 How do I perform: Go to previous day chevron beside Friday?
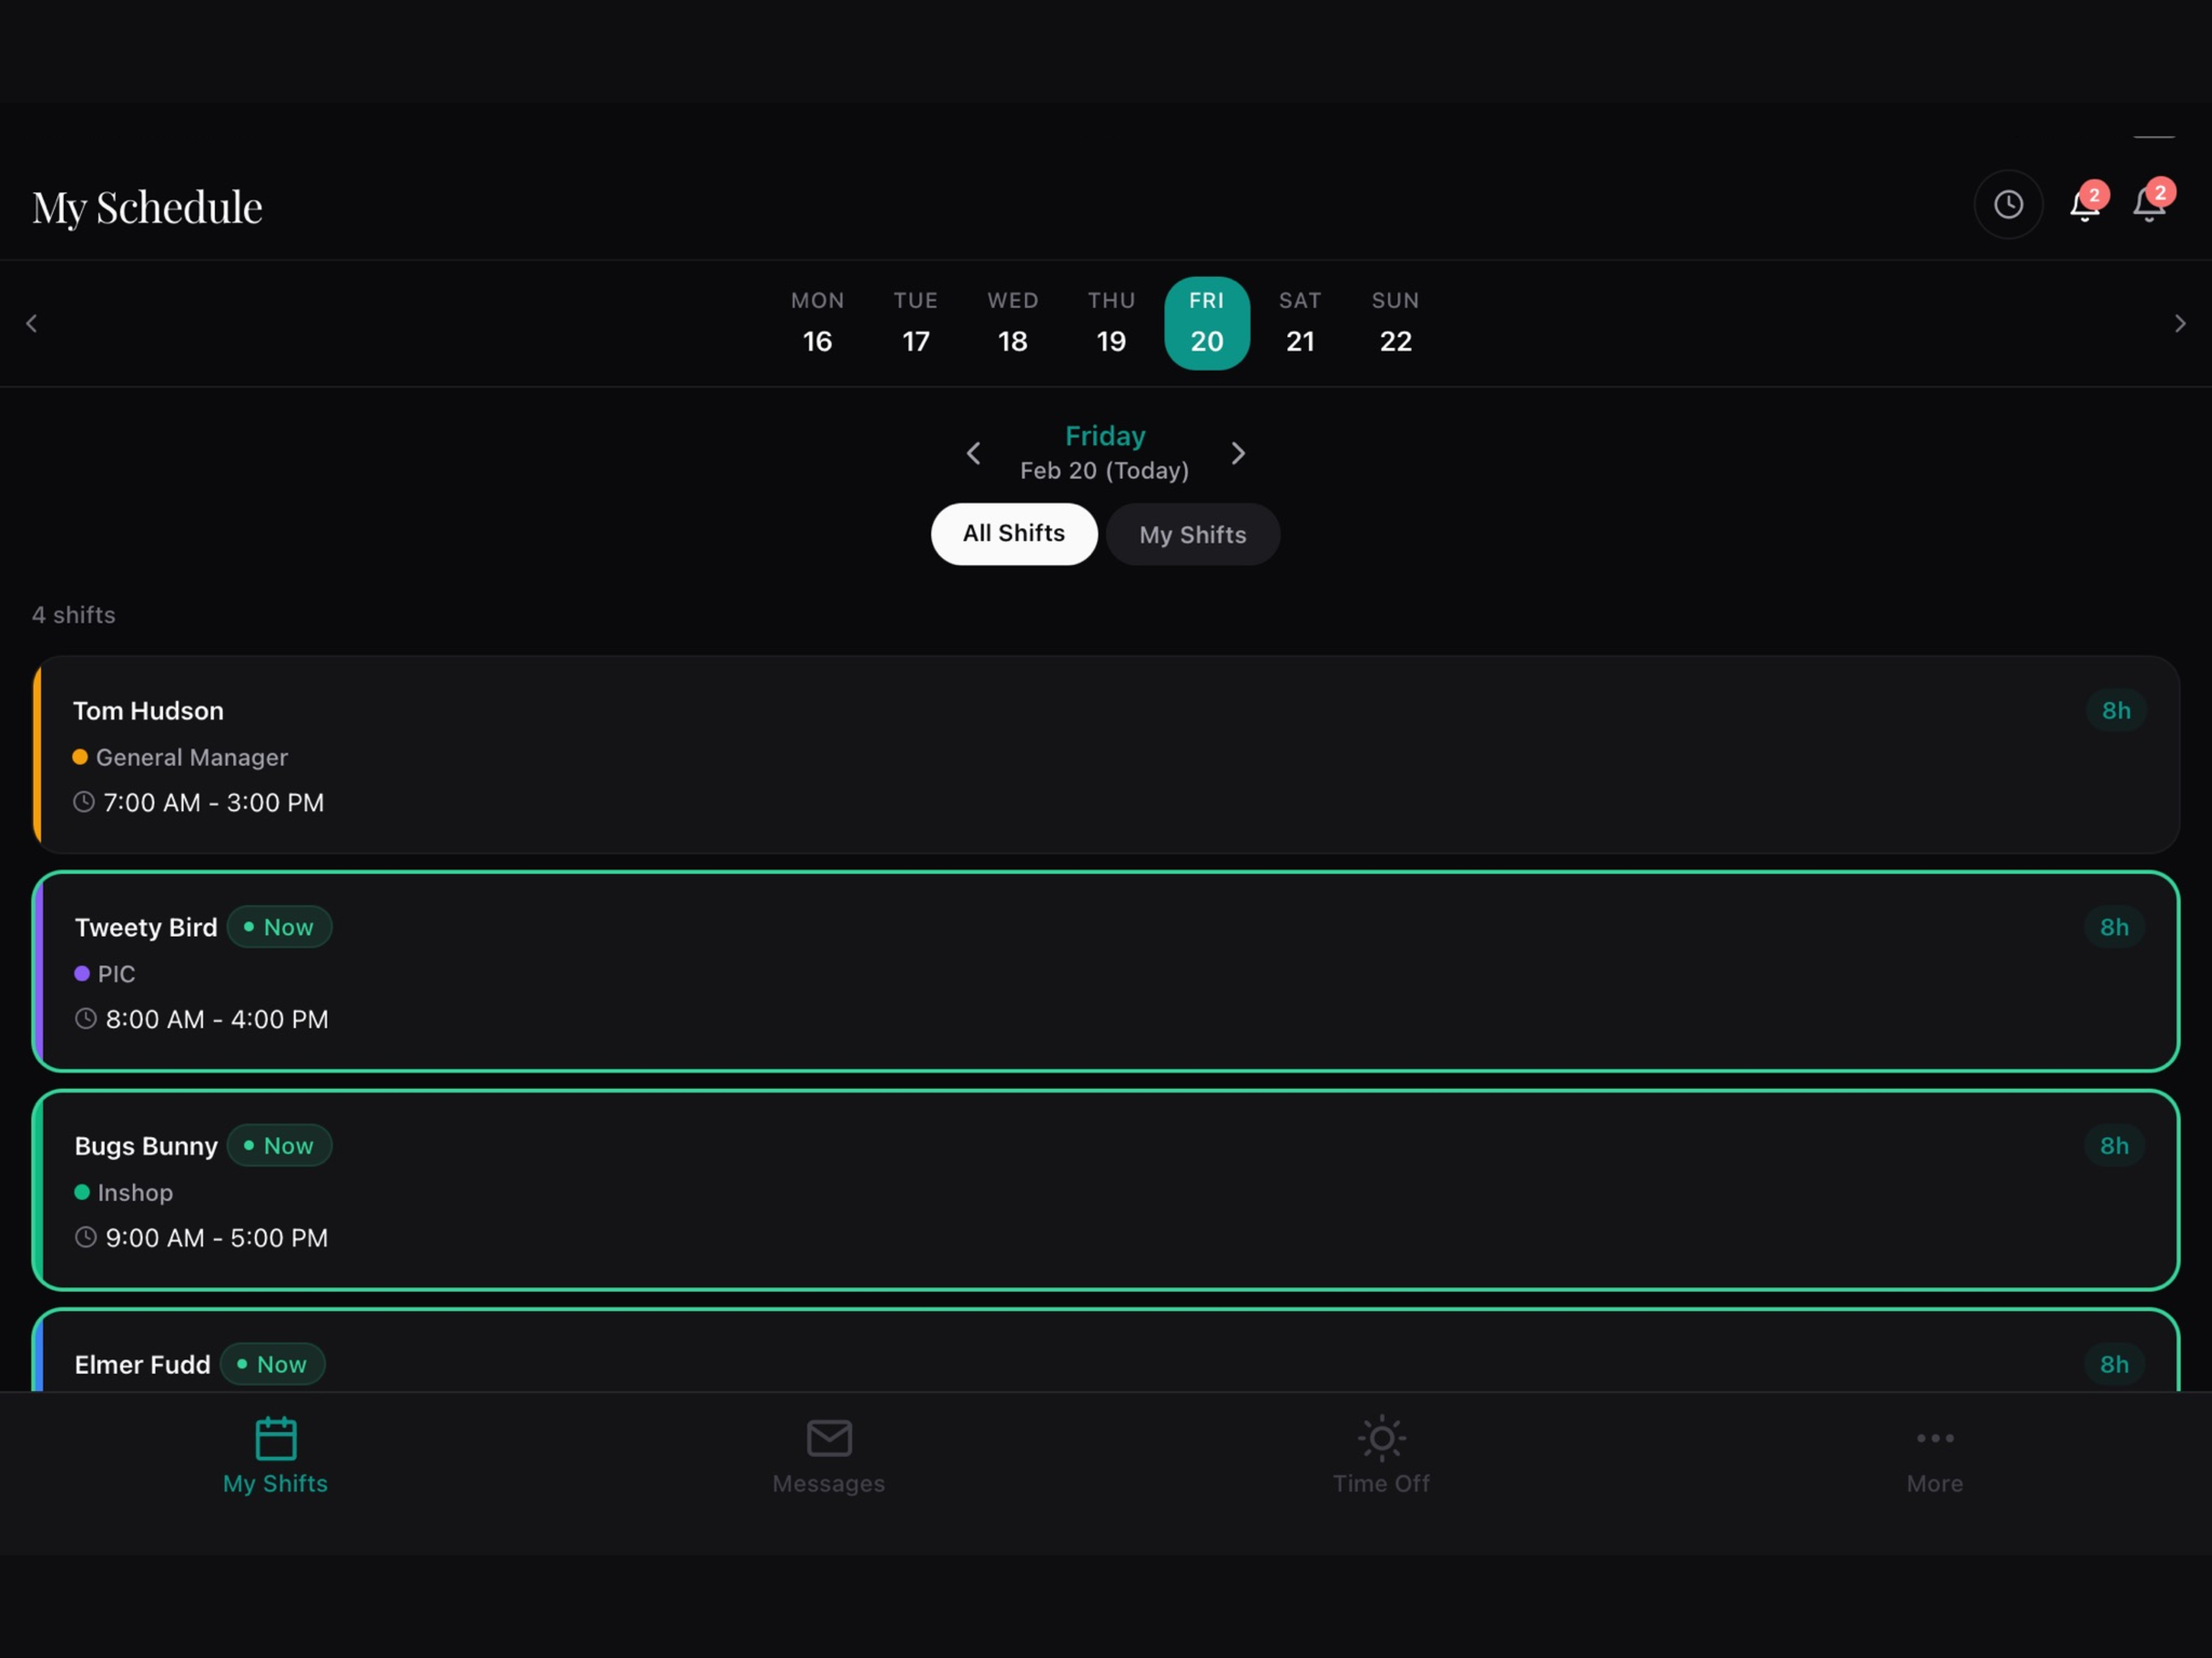click(x=973, y=453)
